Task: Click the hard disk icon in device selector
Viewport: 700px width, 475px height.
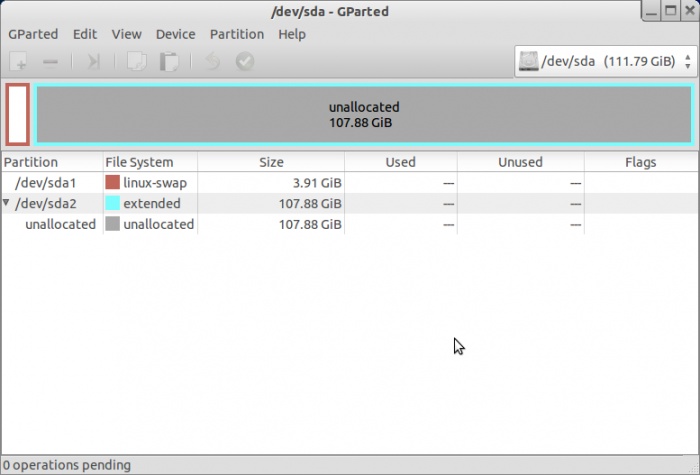Action: click(528, 61)
